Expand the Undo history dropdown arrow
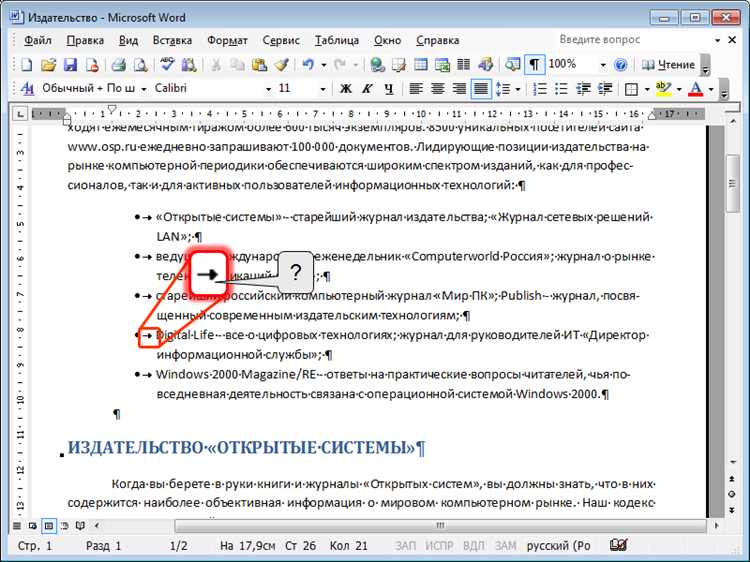750x562 pixels. tap(324, 65)
